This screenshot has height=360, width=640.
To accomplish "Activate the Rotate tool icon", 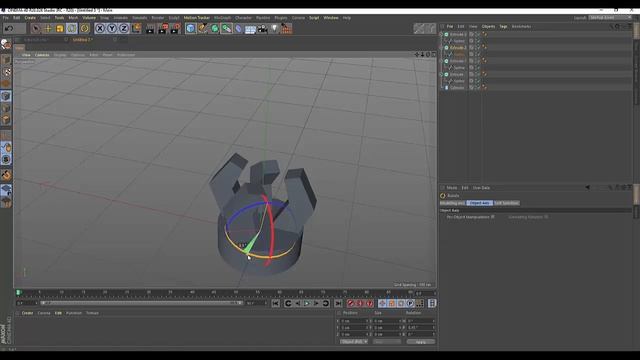I will 72,28.
